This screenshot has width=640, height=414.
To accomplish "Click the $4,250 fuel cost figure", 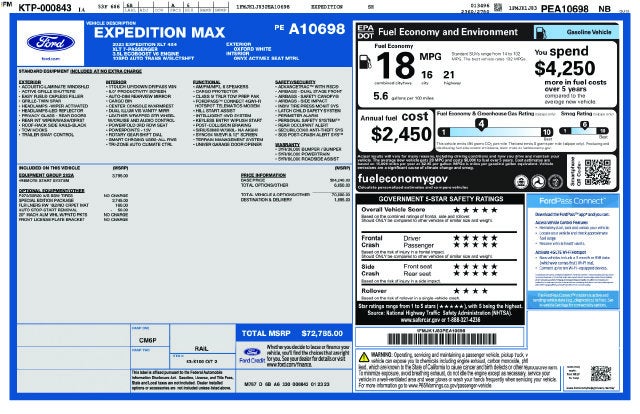I will 565,68.
